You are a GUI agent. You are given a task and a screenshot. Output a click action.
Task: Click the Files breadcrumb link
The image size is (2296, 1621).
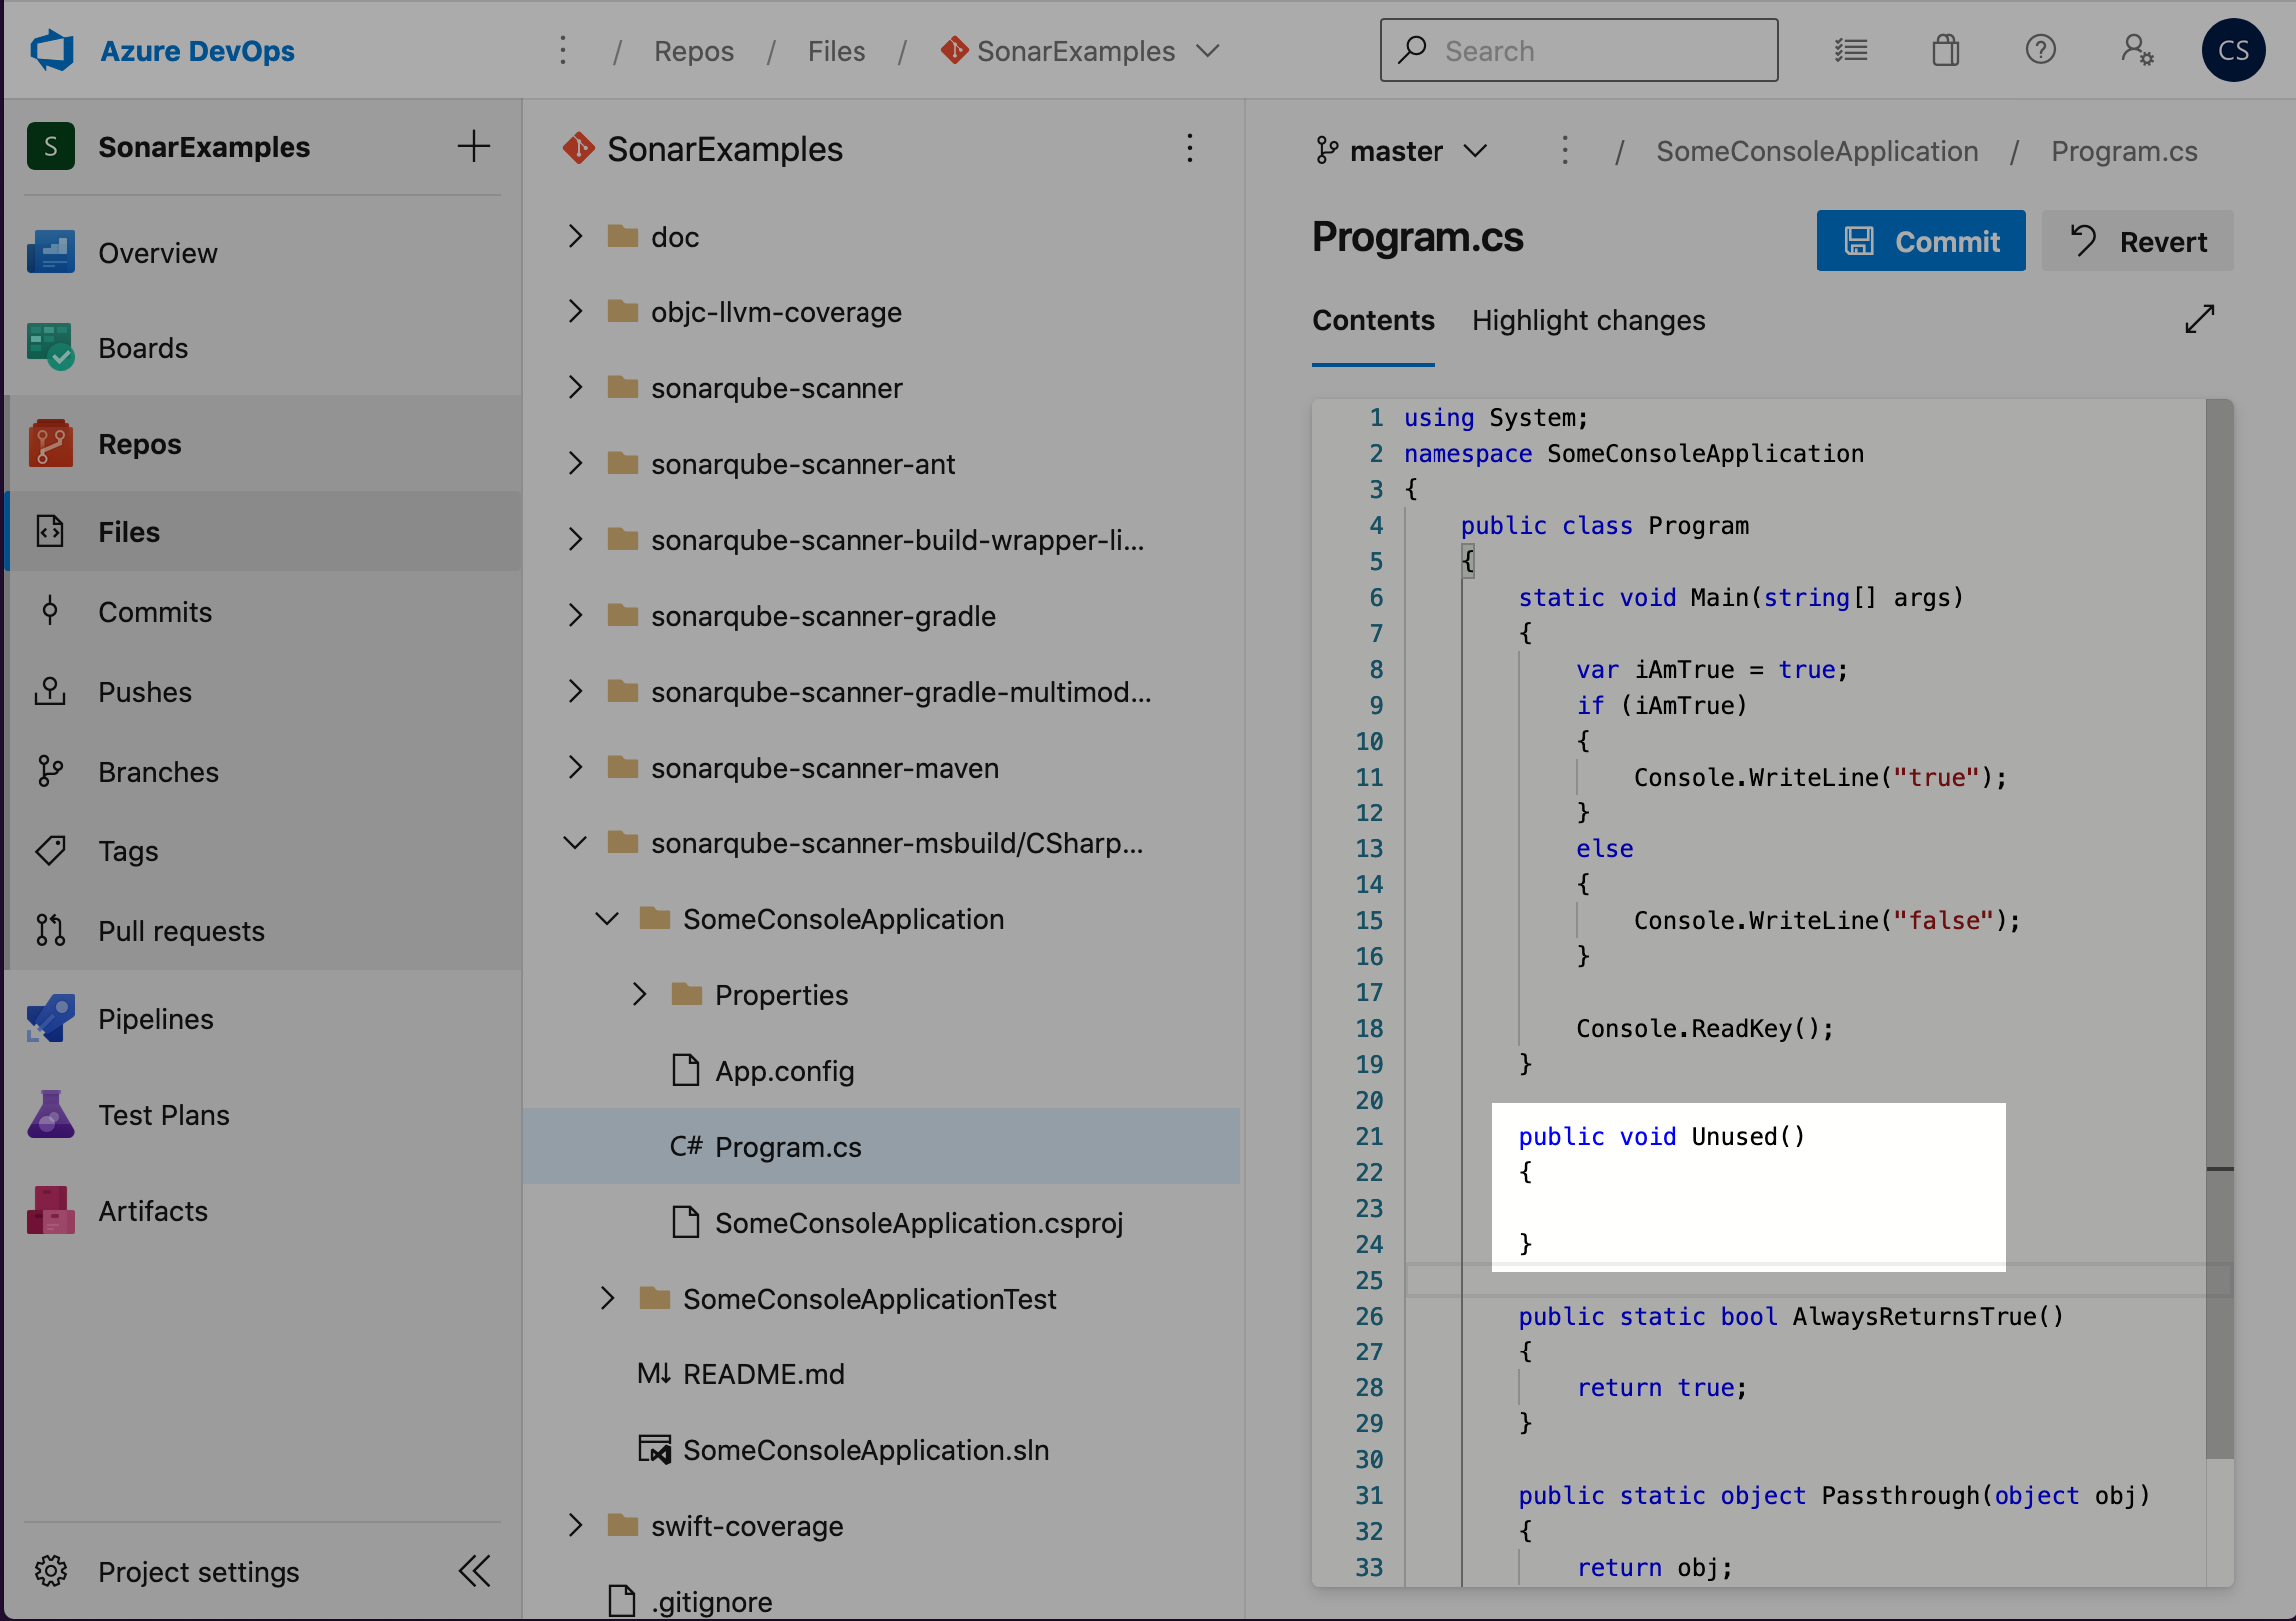tap(836, 50)
